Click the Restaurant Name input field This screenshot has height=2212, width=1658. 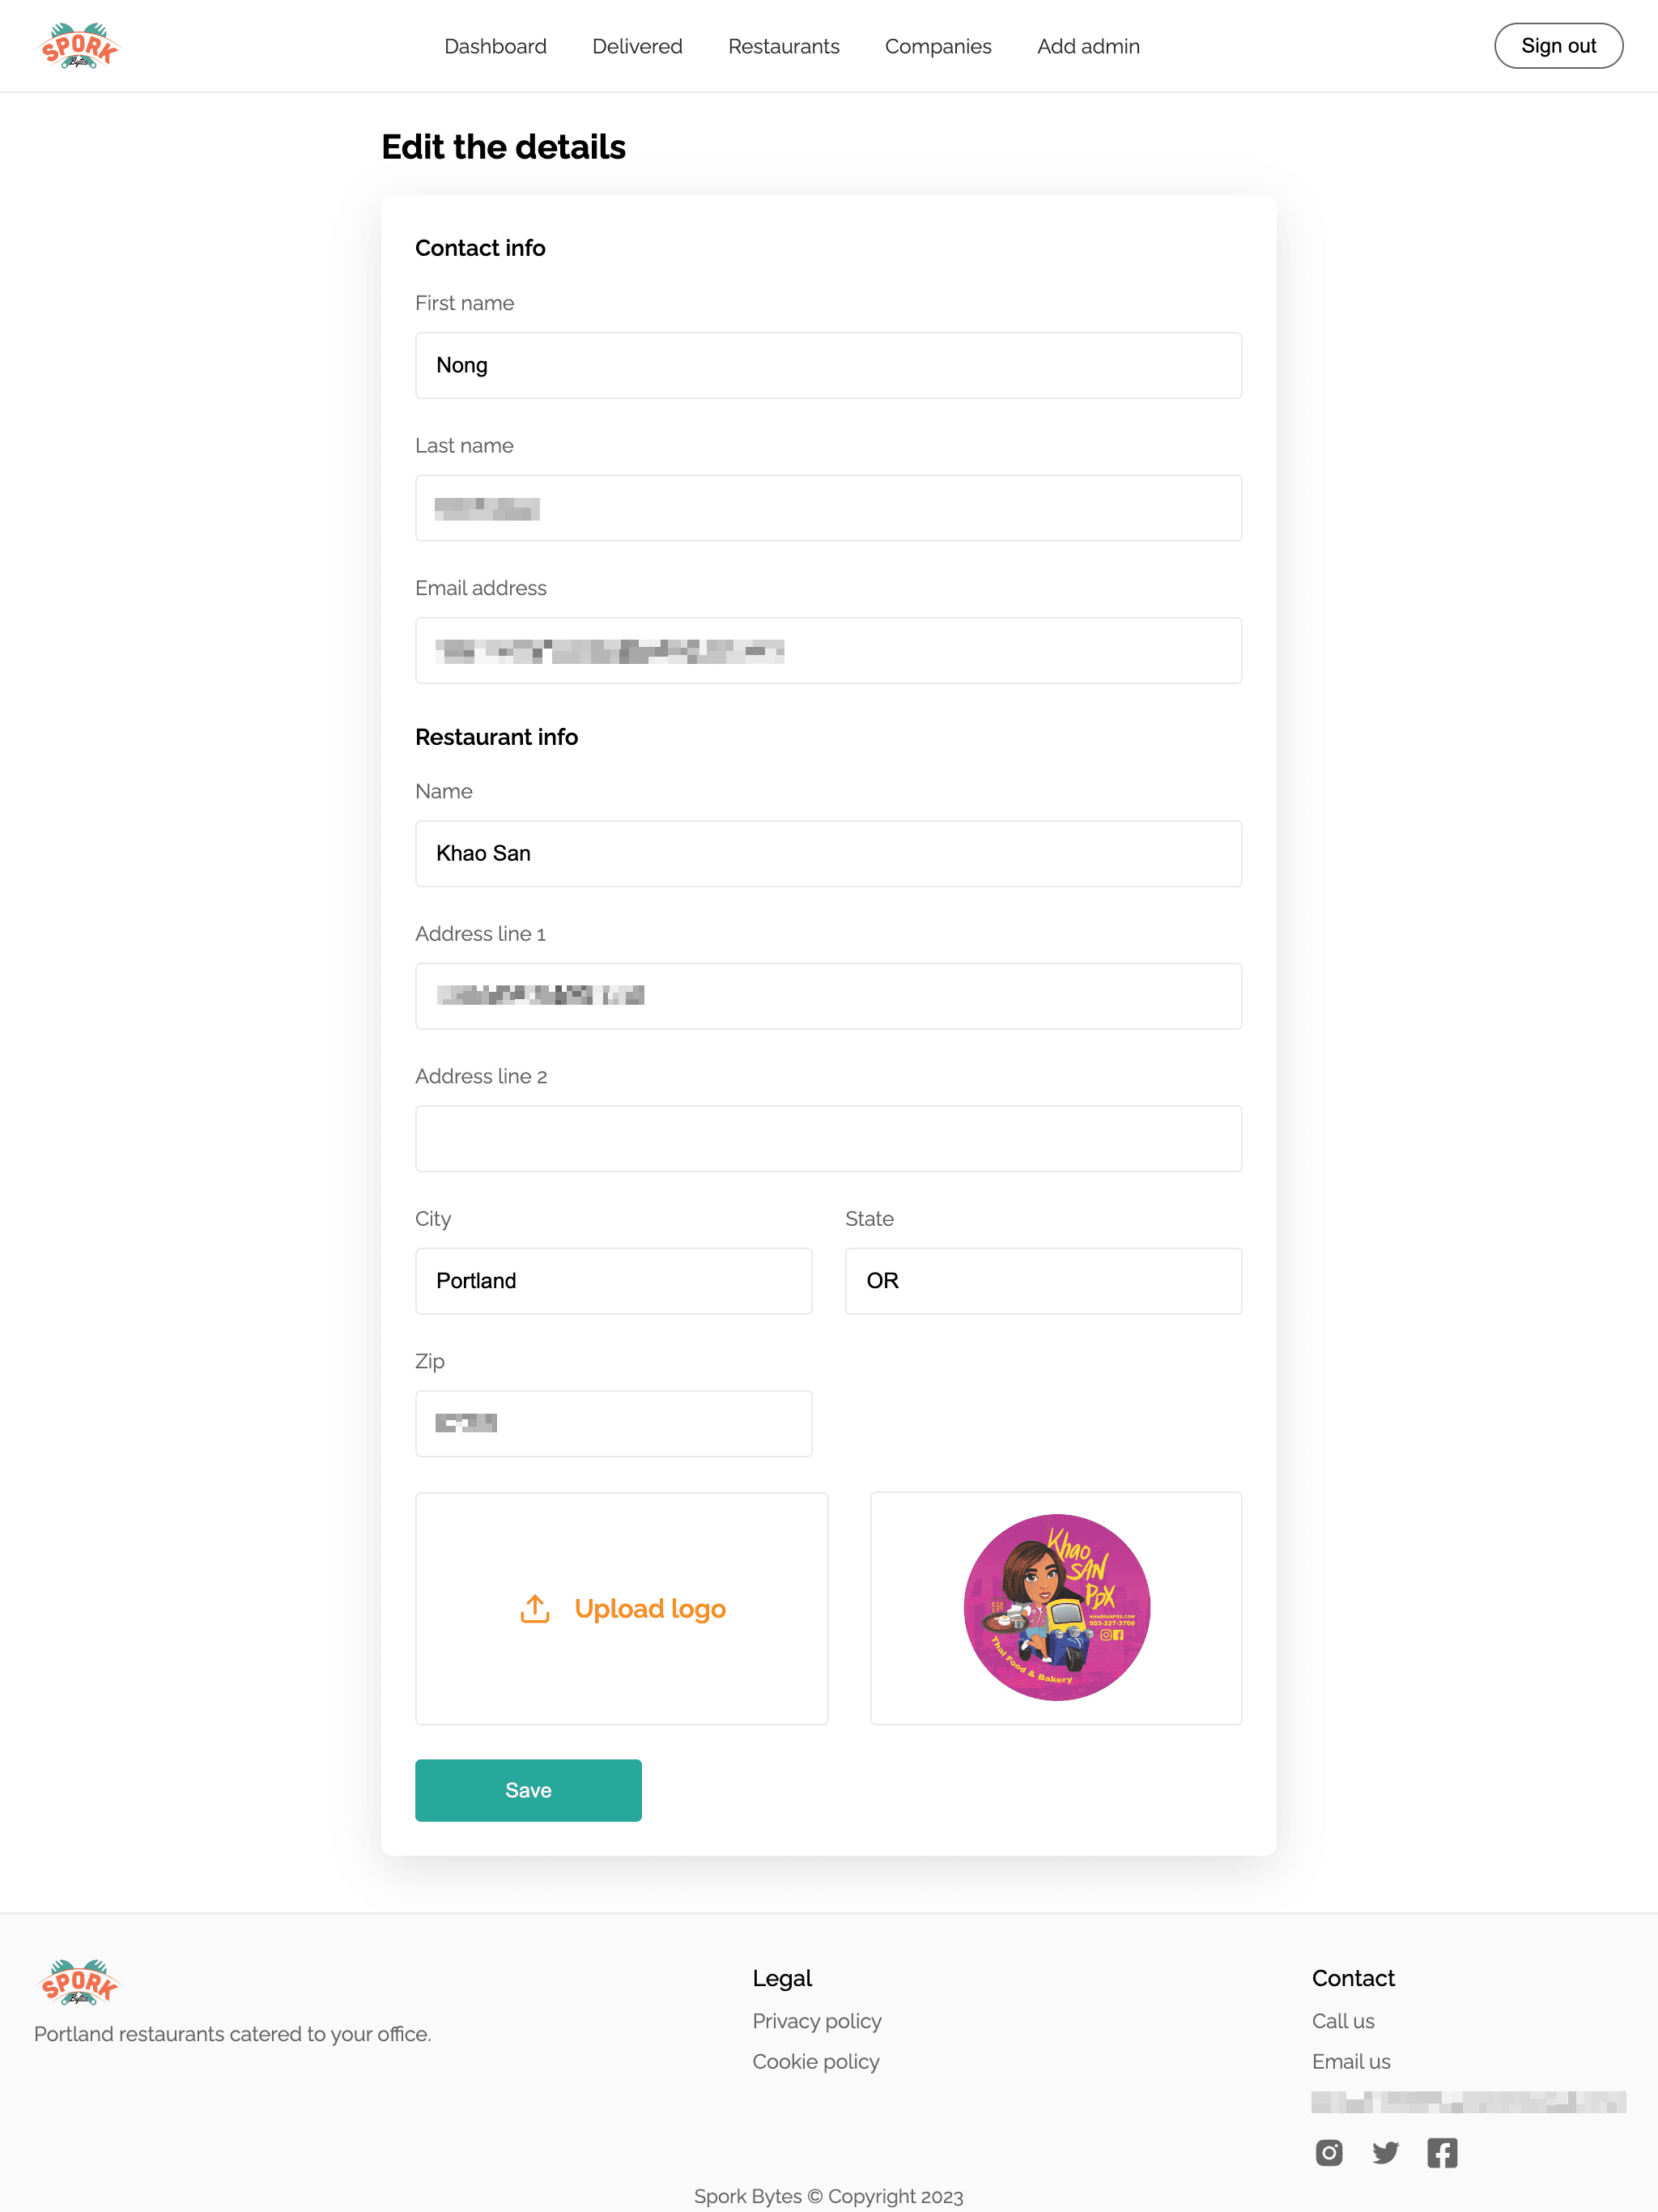(829, 852)
